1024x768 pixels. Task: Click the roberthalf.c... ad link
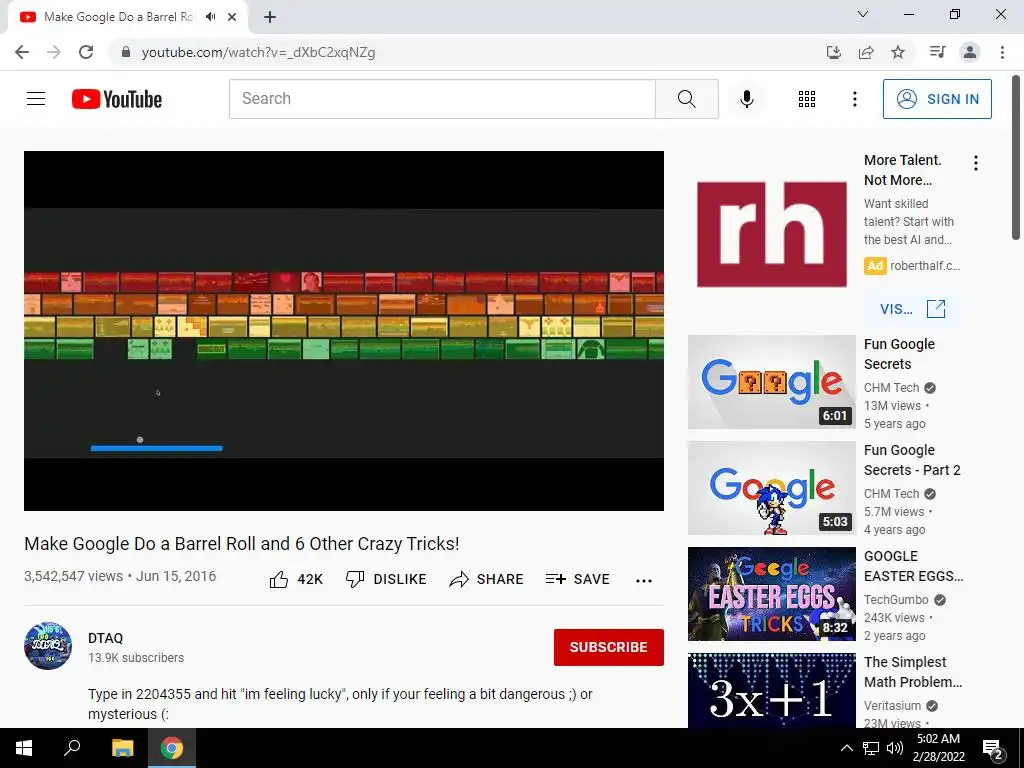pos(925,266)
